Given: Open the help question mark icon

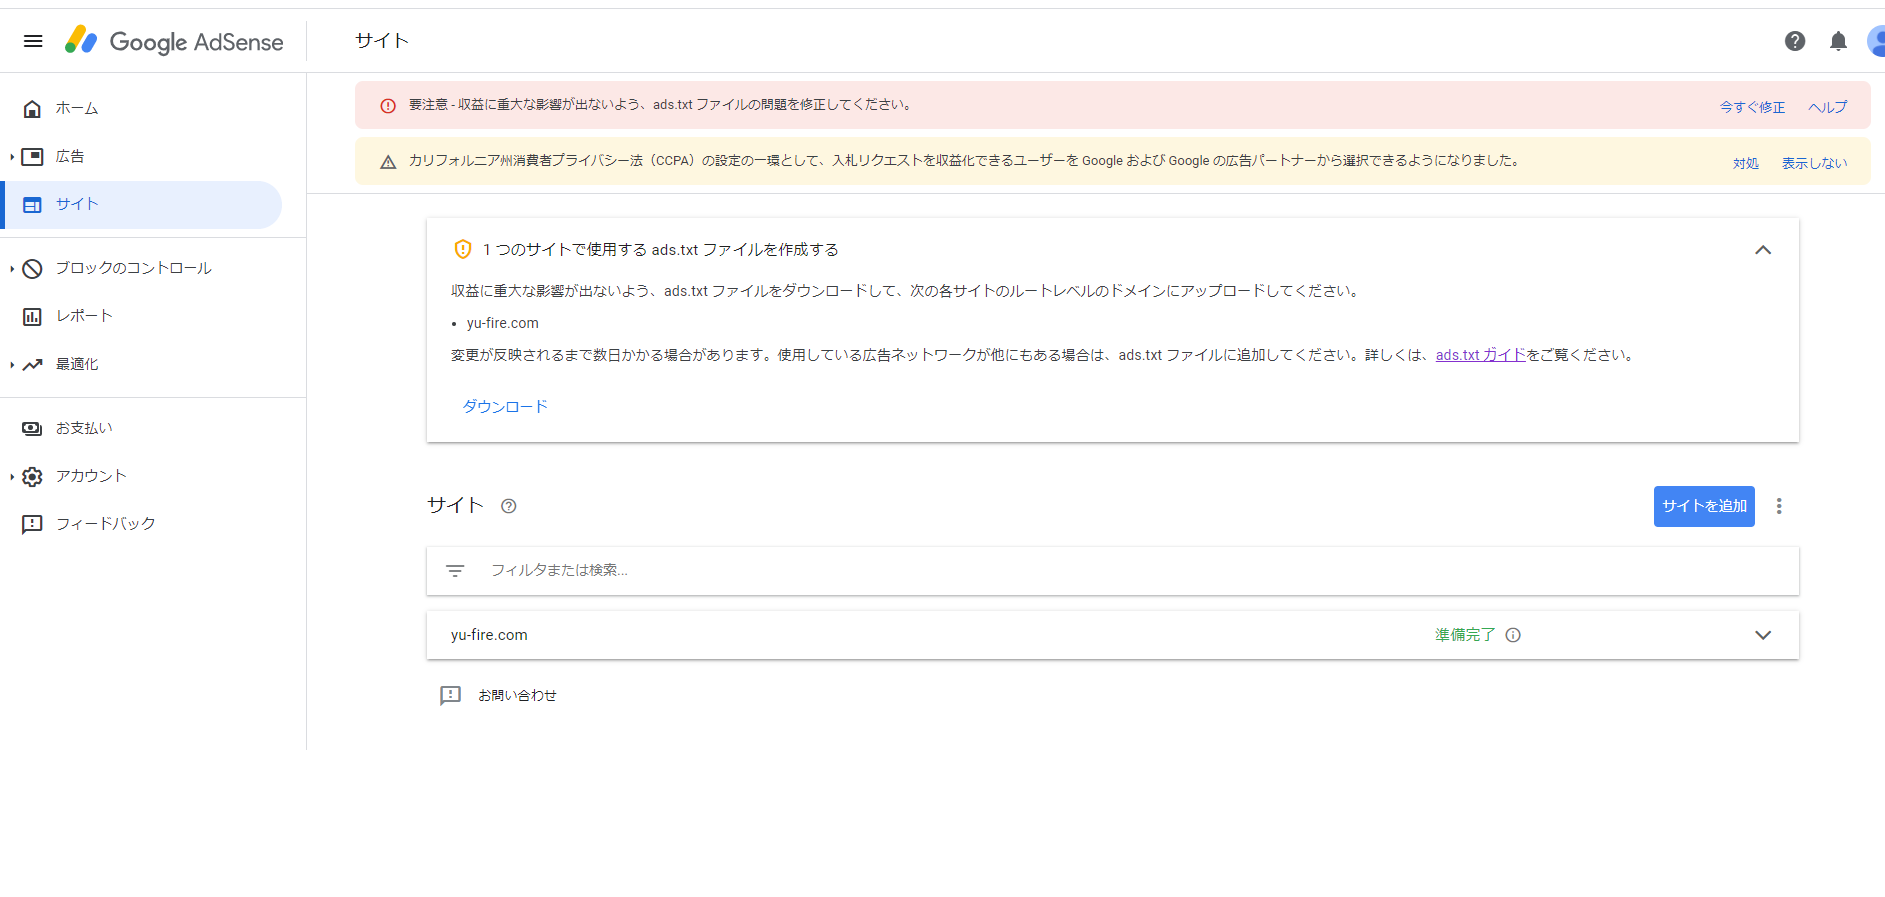Looking at the screenshot, I should pos(1795,41).
